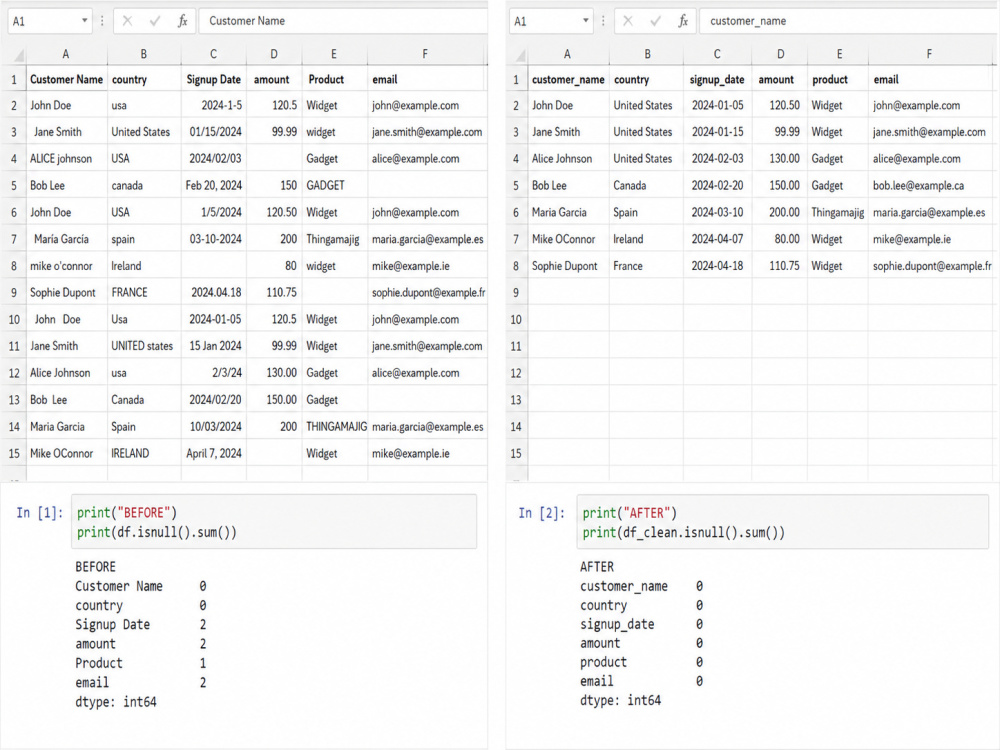Image resolution: width=1000 pixels, height=750 pixels.
Task: Select cell with 'UNITED states'
Action: coord(144,346)
